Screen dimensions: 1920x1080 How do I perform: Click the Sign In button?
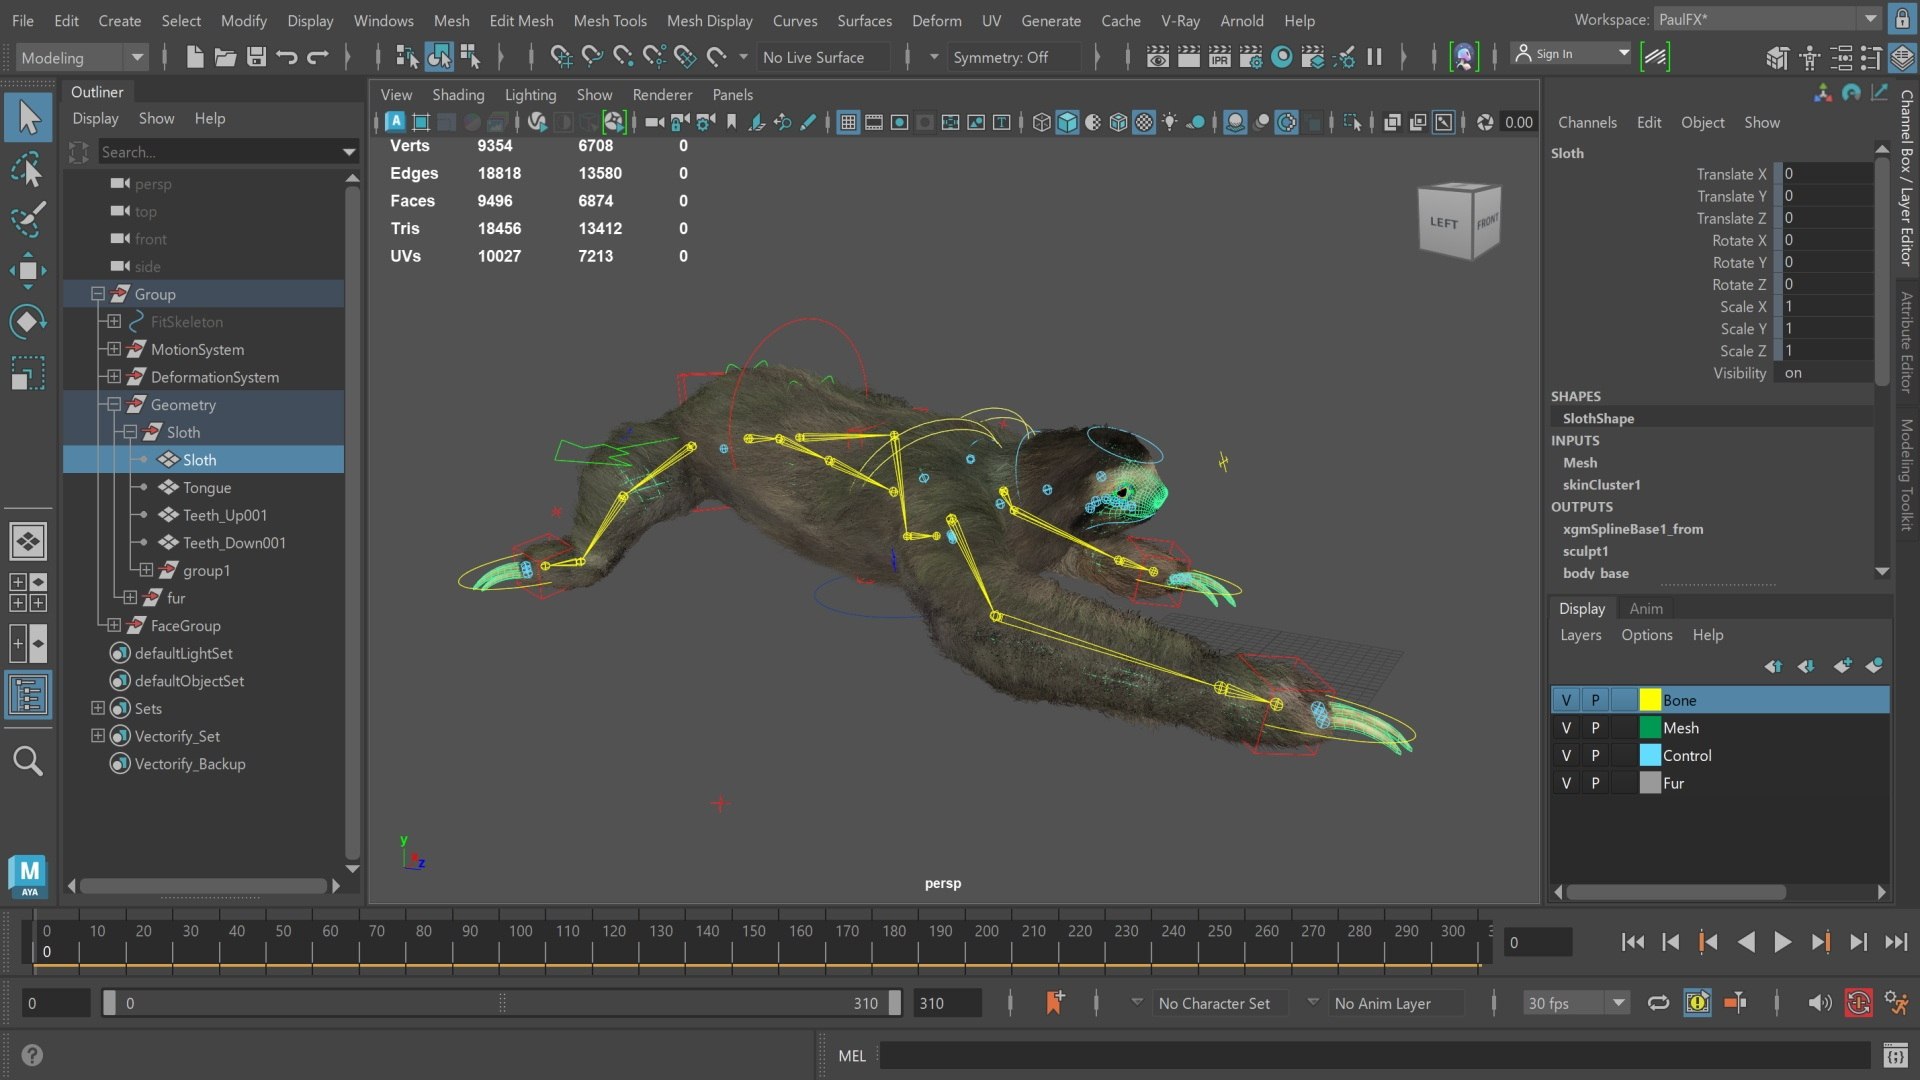(x=1572, y=54)
